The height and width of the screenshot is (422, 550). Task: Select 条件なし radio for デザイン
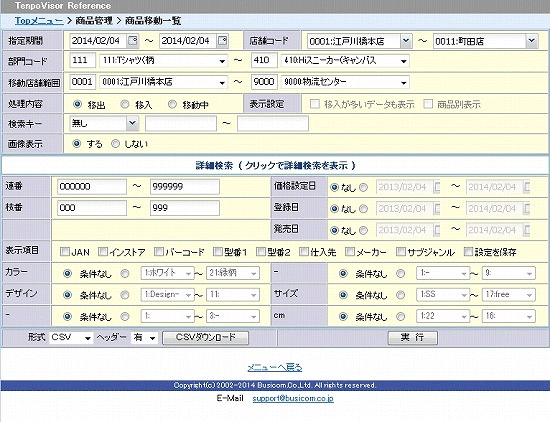(67, 295)
